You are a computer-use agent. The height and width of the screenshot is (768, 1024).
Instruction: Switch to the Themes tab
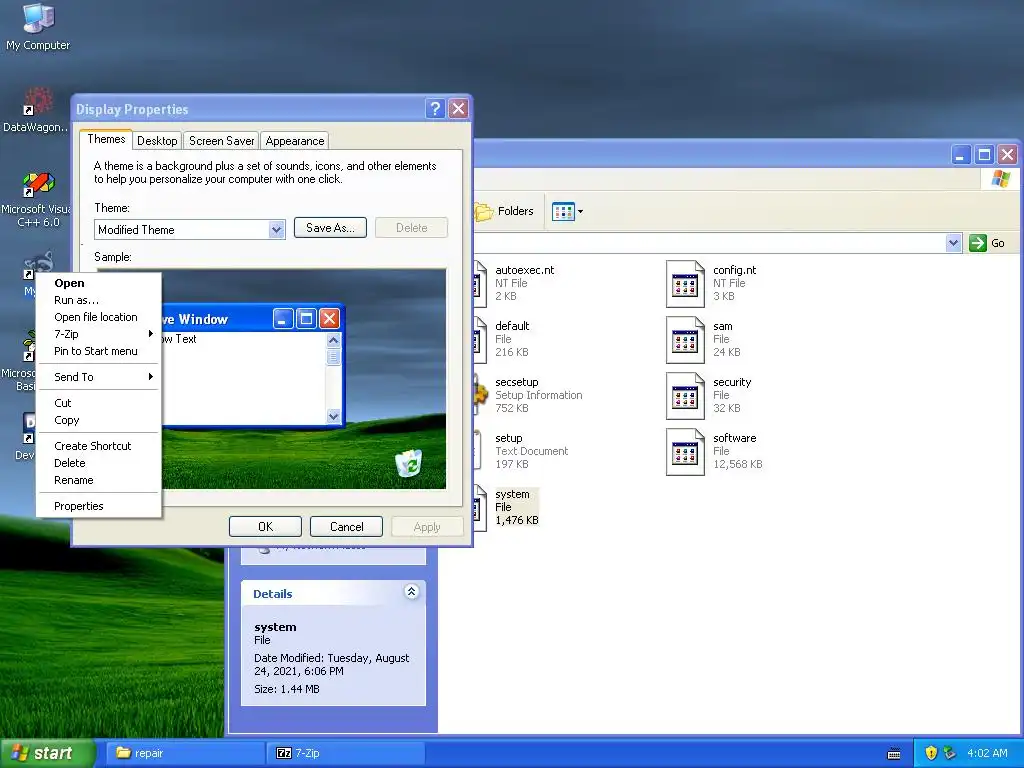[x=106, y=139]
